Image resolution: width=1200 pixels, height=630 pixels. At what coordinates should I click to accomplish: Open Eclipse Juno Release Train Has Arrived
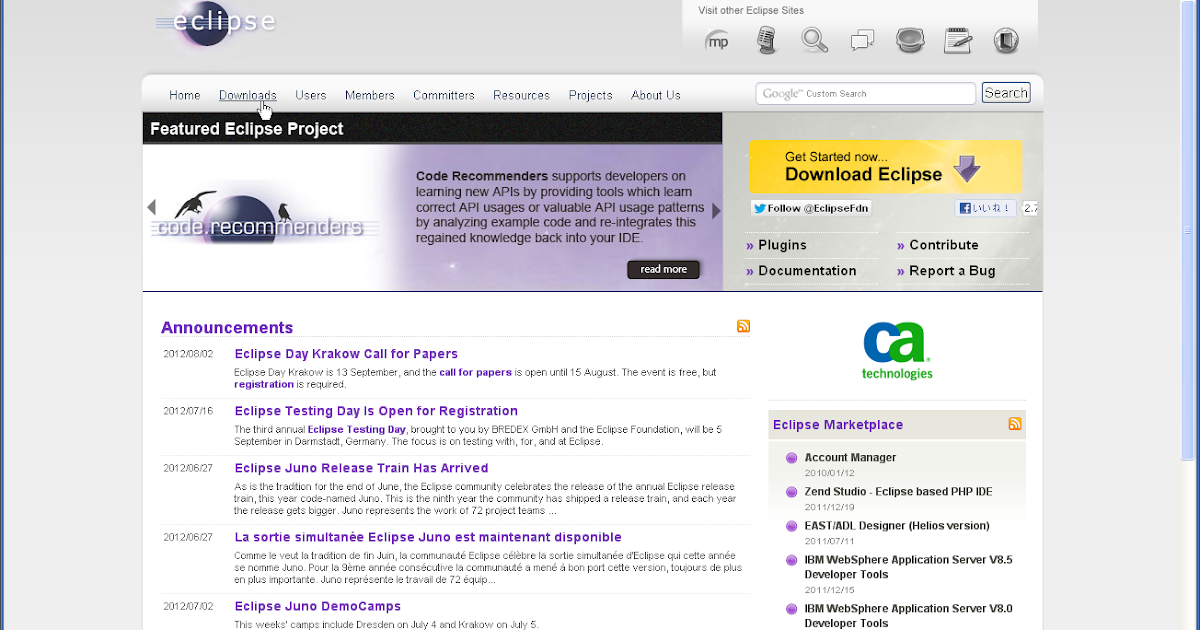[x=361, y=468]
